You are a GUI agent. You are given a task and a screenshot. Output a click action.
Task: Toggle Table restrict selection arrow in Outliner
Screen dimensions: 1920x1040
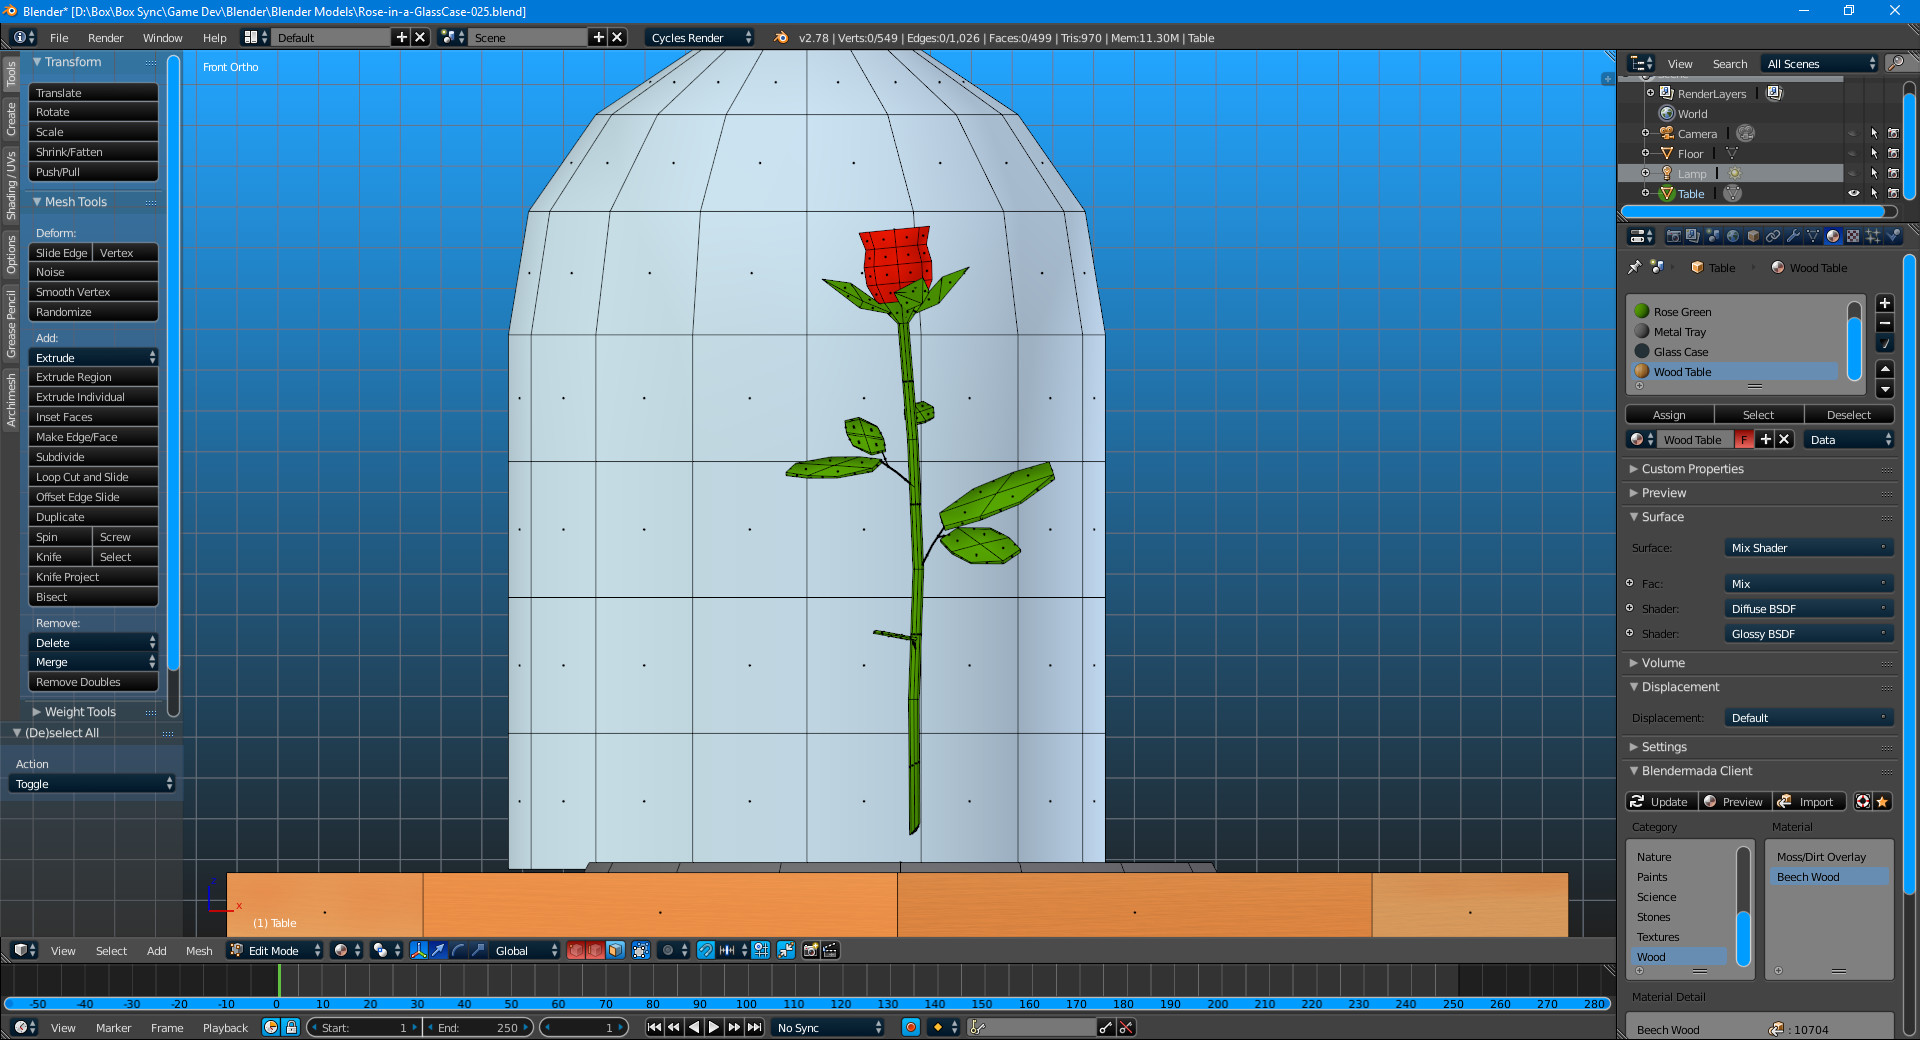click(1875, 193)
